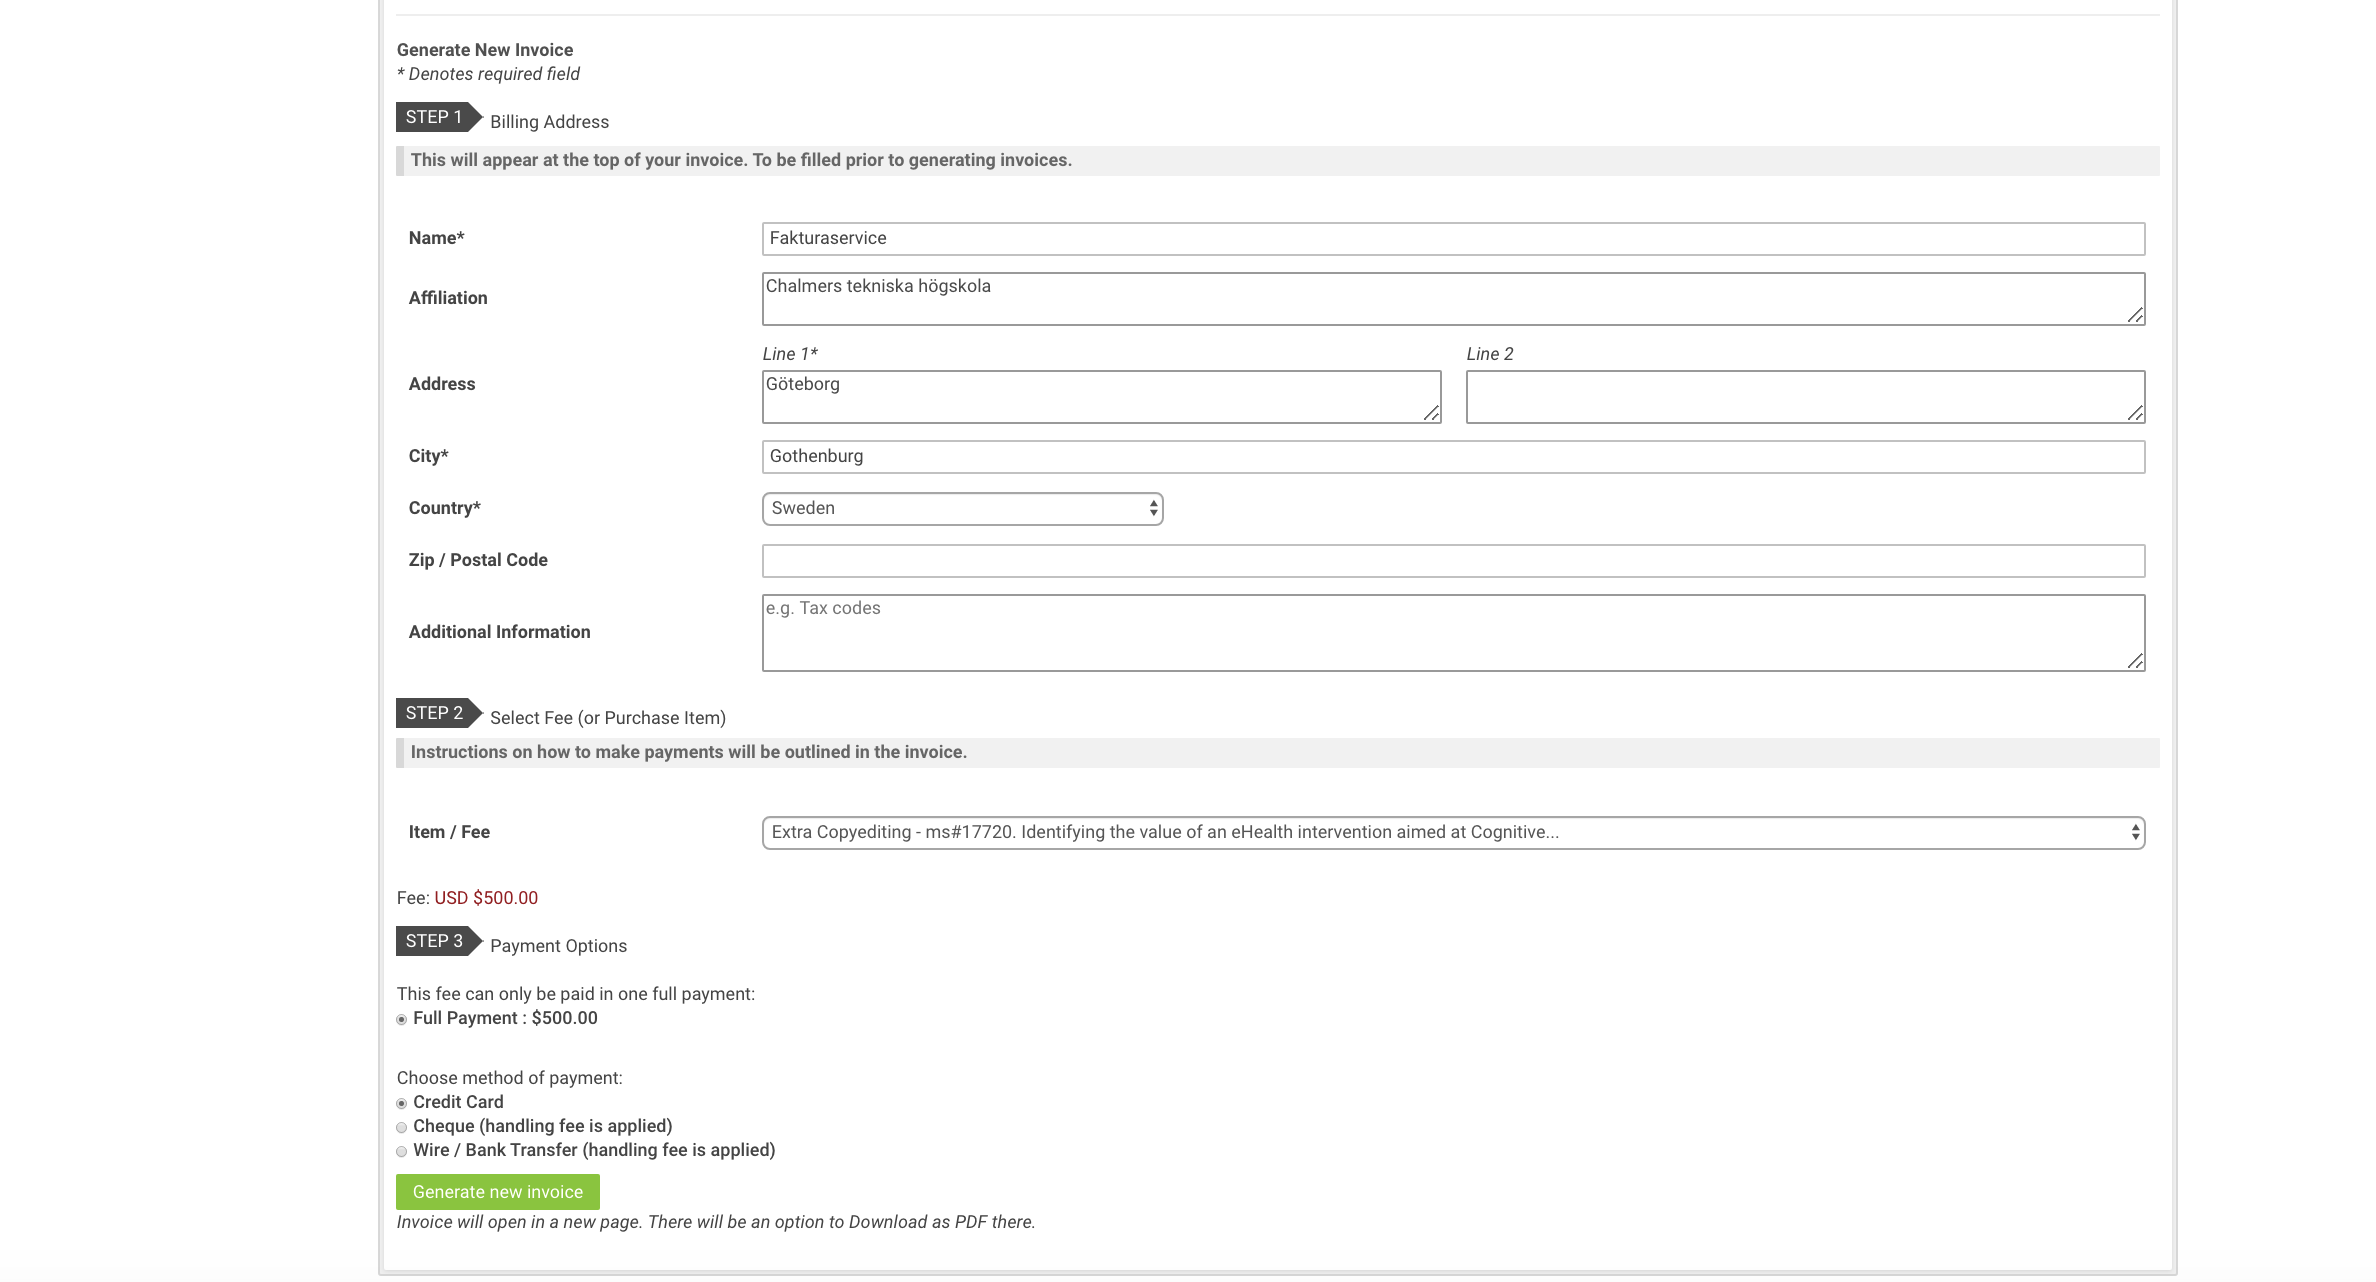Click the Address Line 1 text area
This screenshot has width=2376, height=1282.
[1100, 396]
